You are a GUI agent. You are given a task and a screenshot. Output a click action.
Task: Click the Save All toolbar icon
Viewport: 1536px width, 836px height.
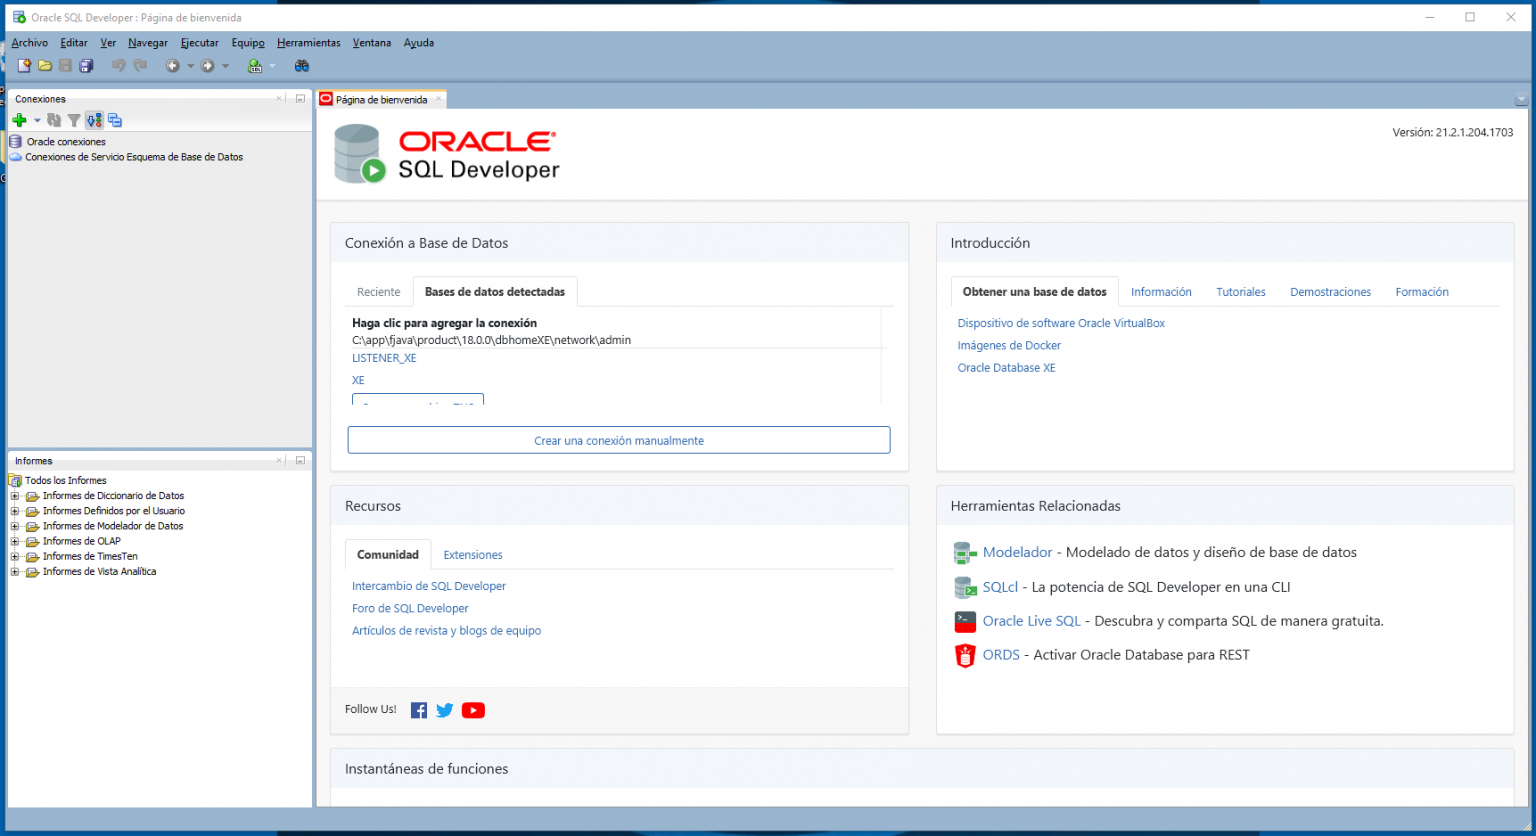click(x=87, y=65)
